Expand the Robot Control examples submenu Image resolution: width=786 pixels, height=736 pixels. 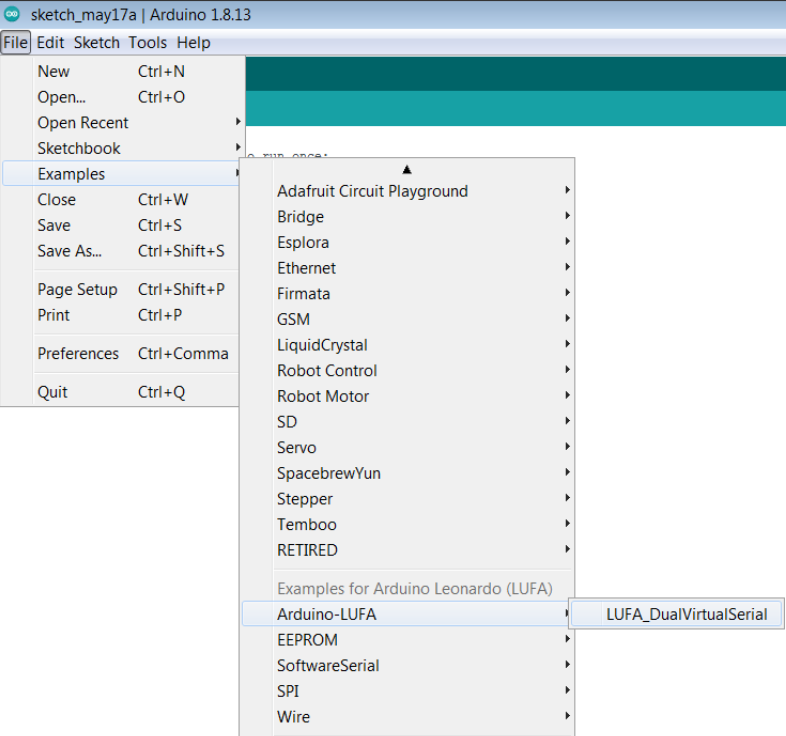coord(407,371)
